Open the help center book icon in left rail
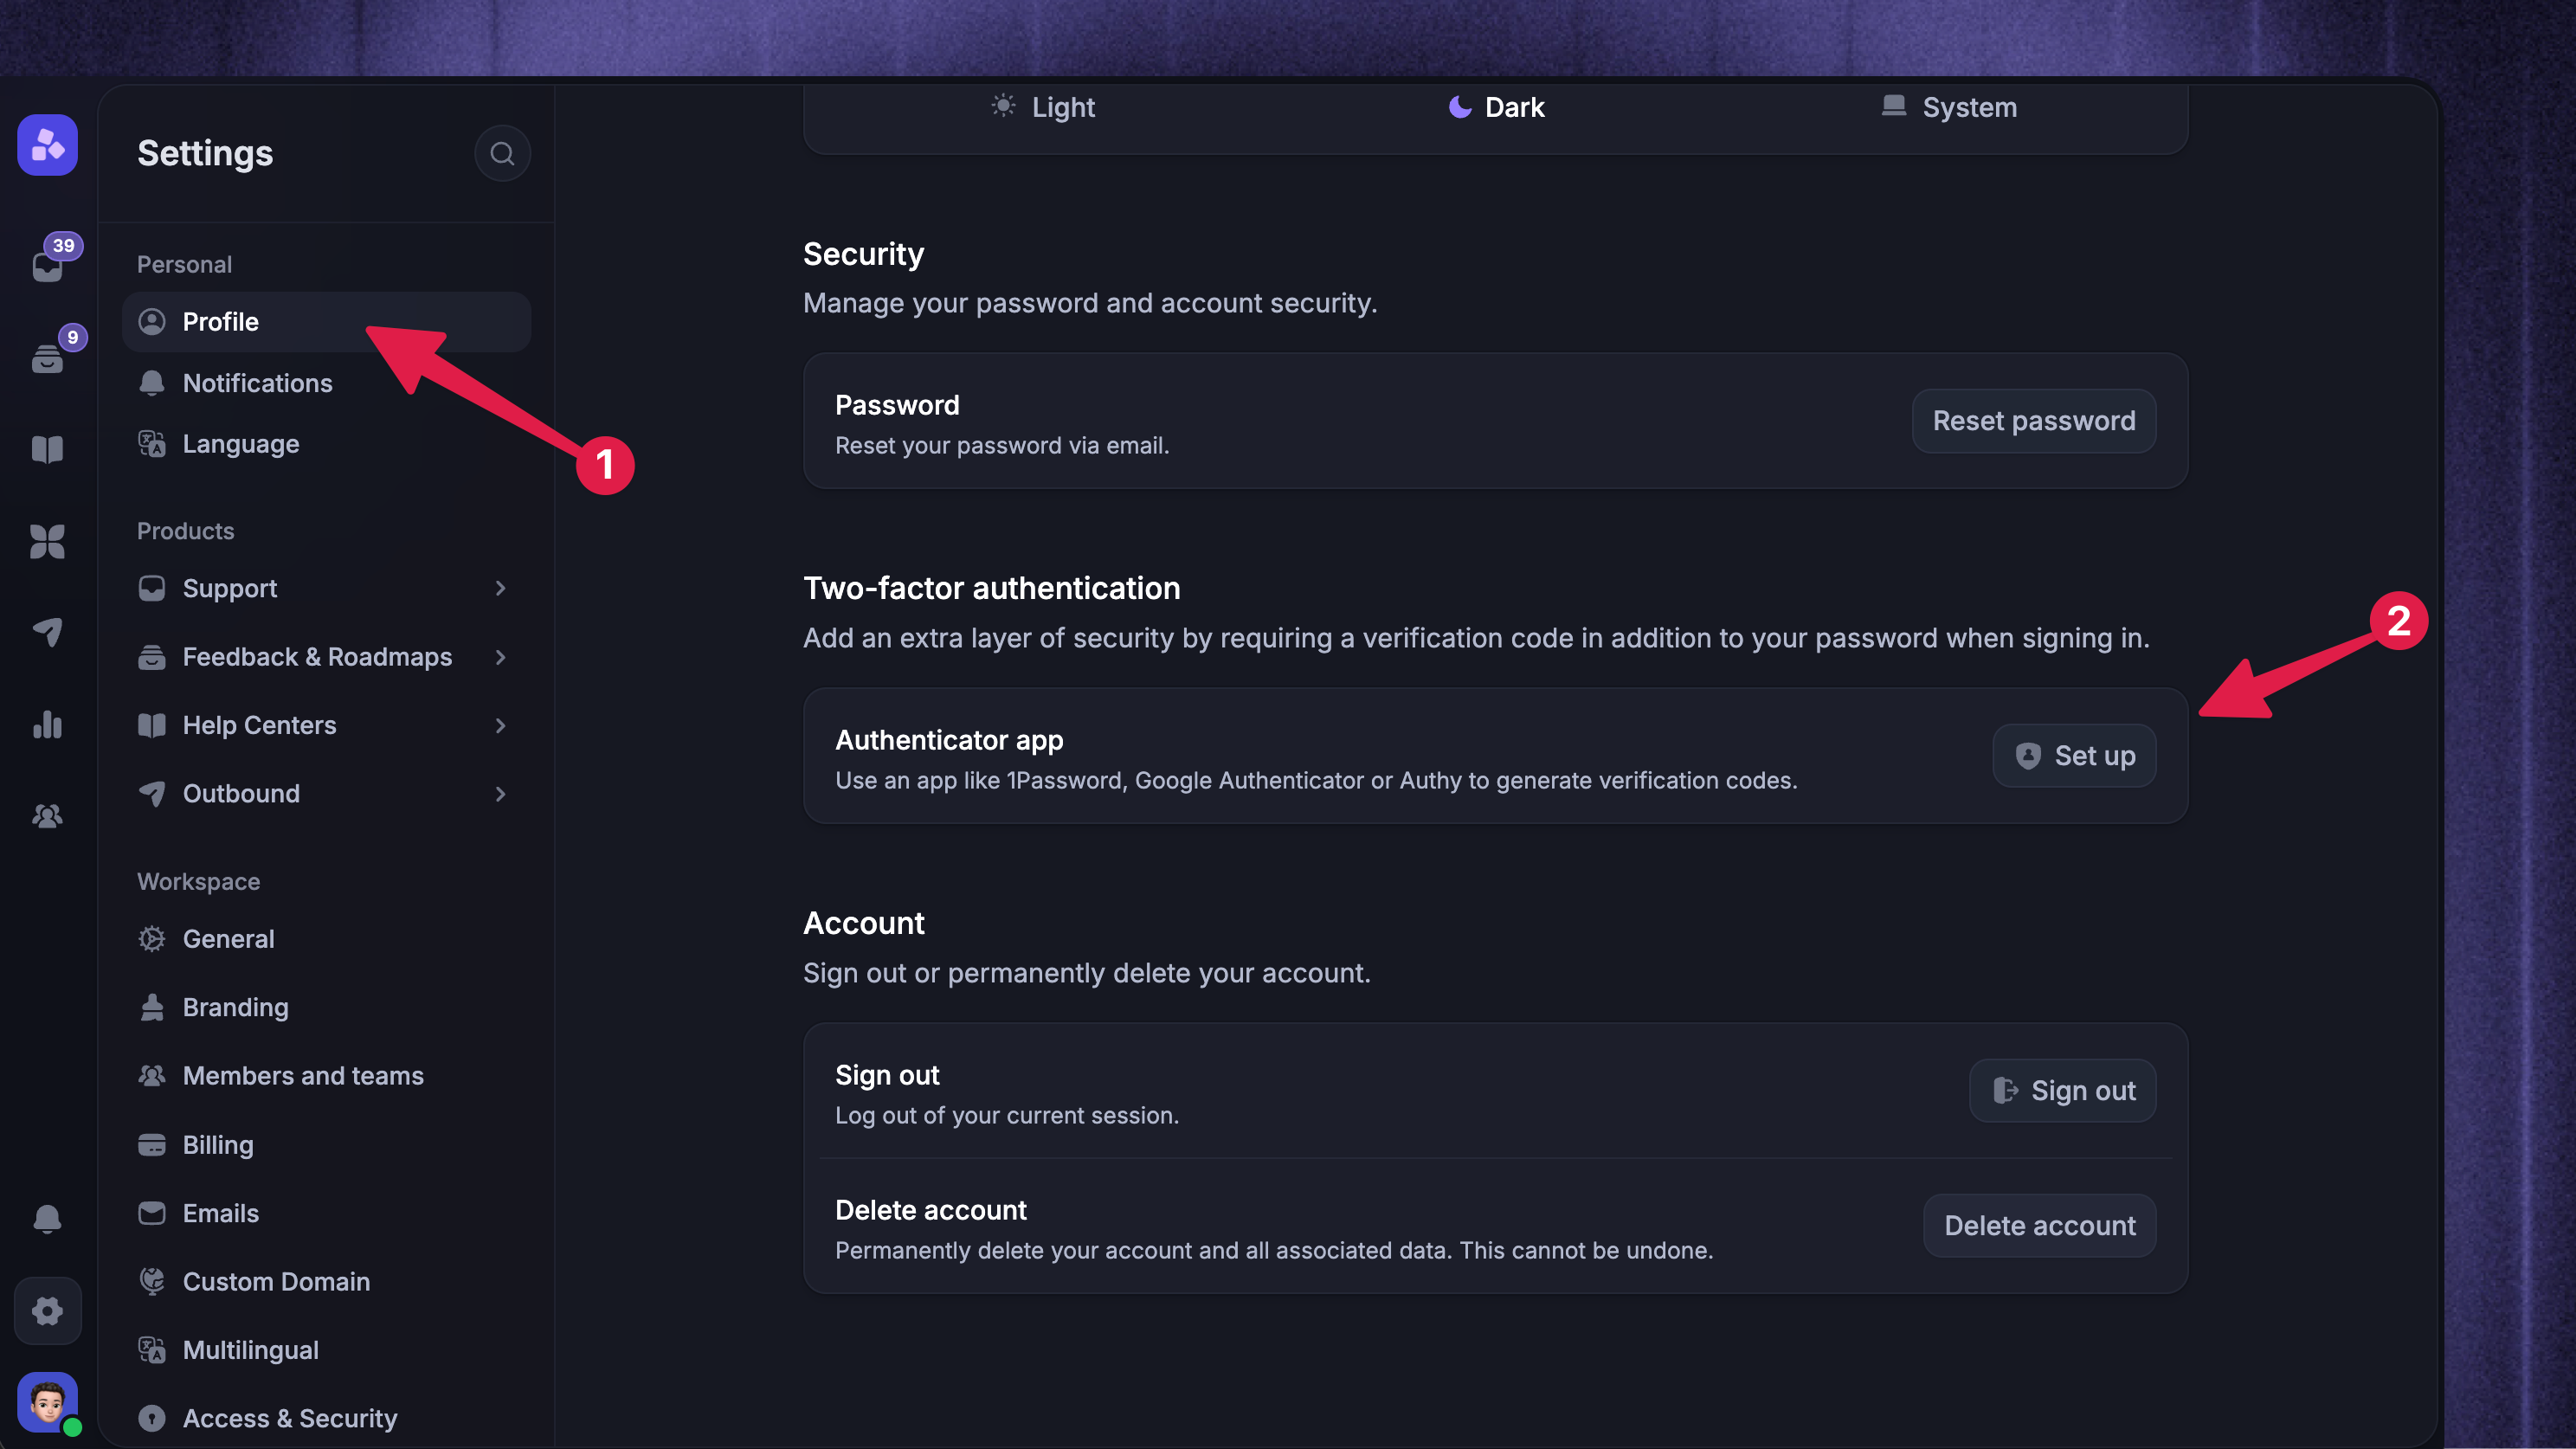2576x1449 pixels. coord(47,449)
